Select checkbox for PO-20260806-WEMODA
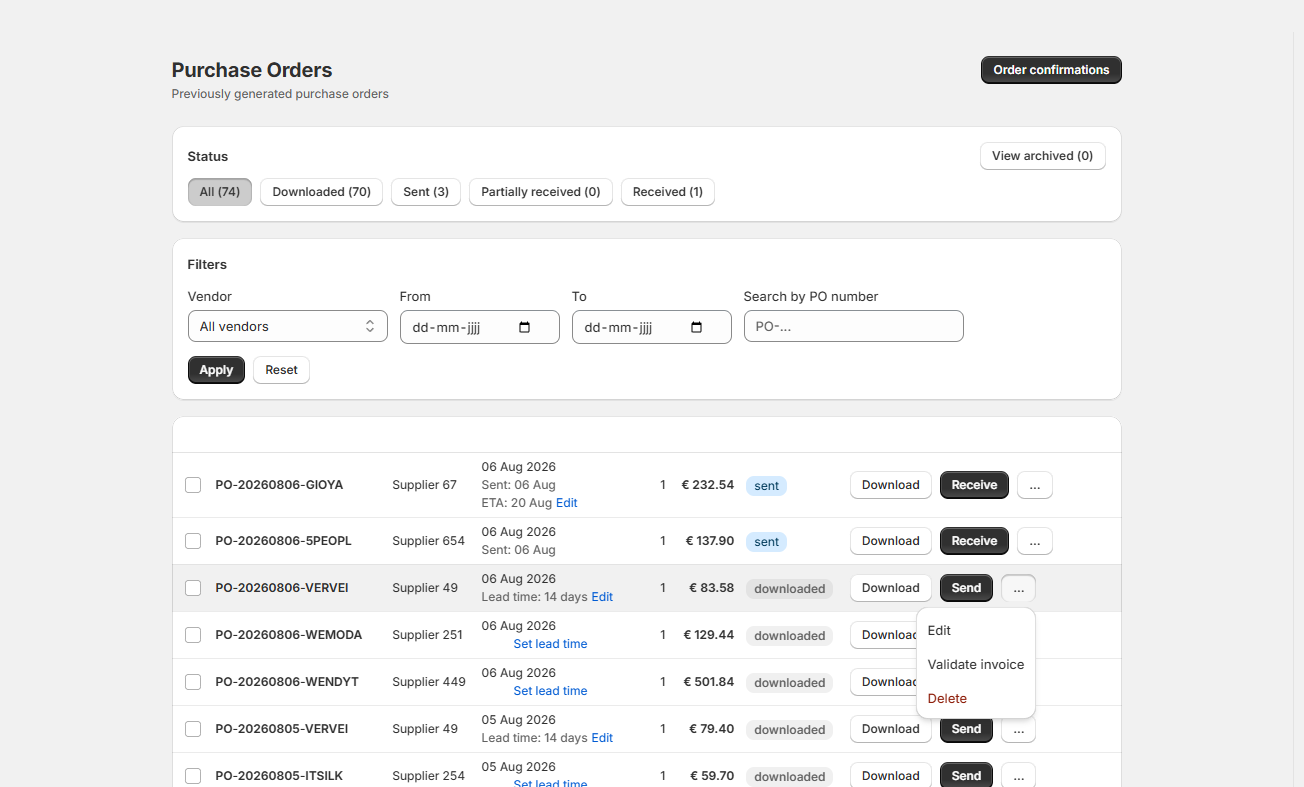 click(193, 635)
